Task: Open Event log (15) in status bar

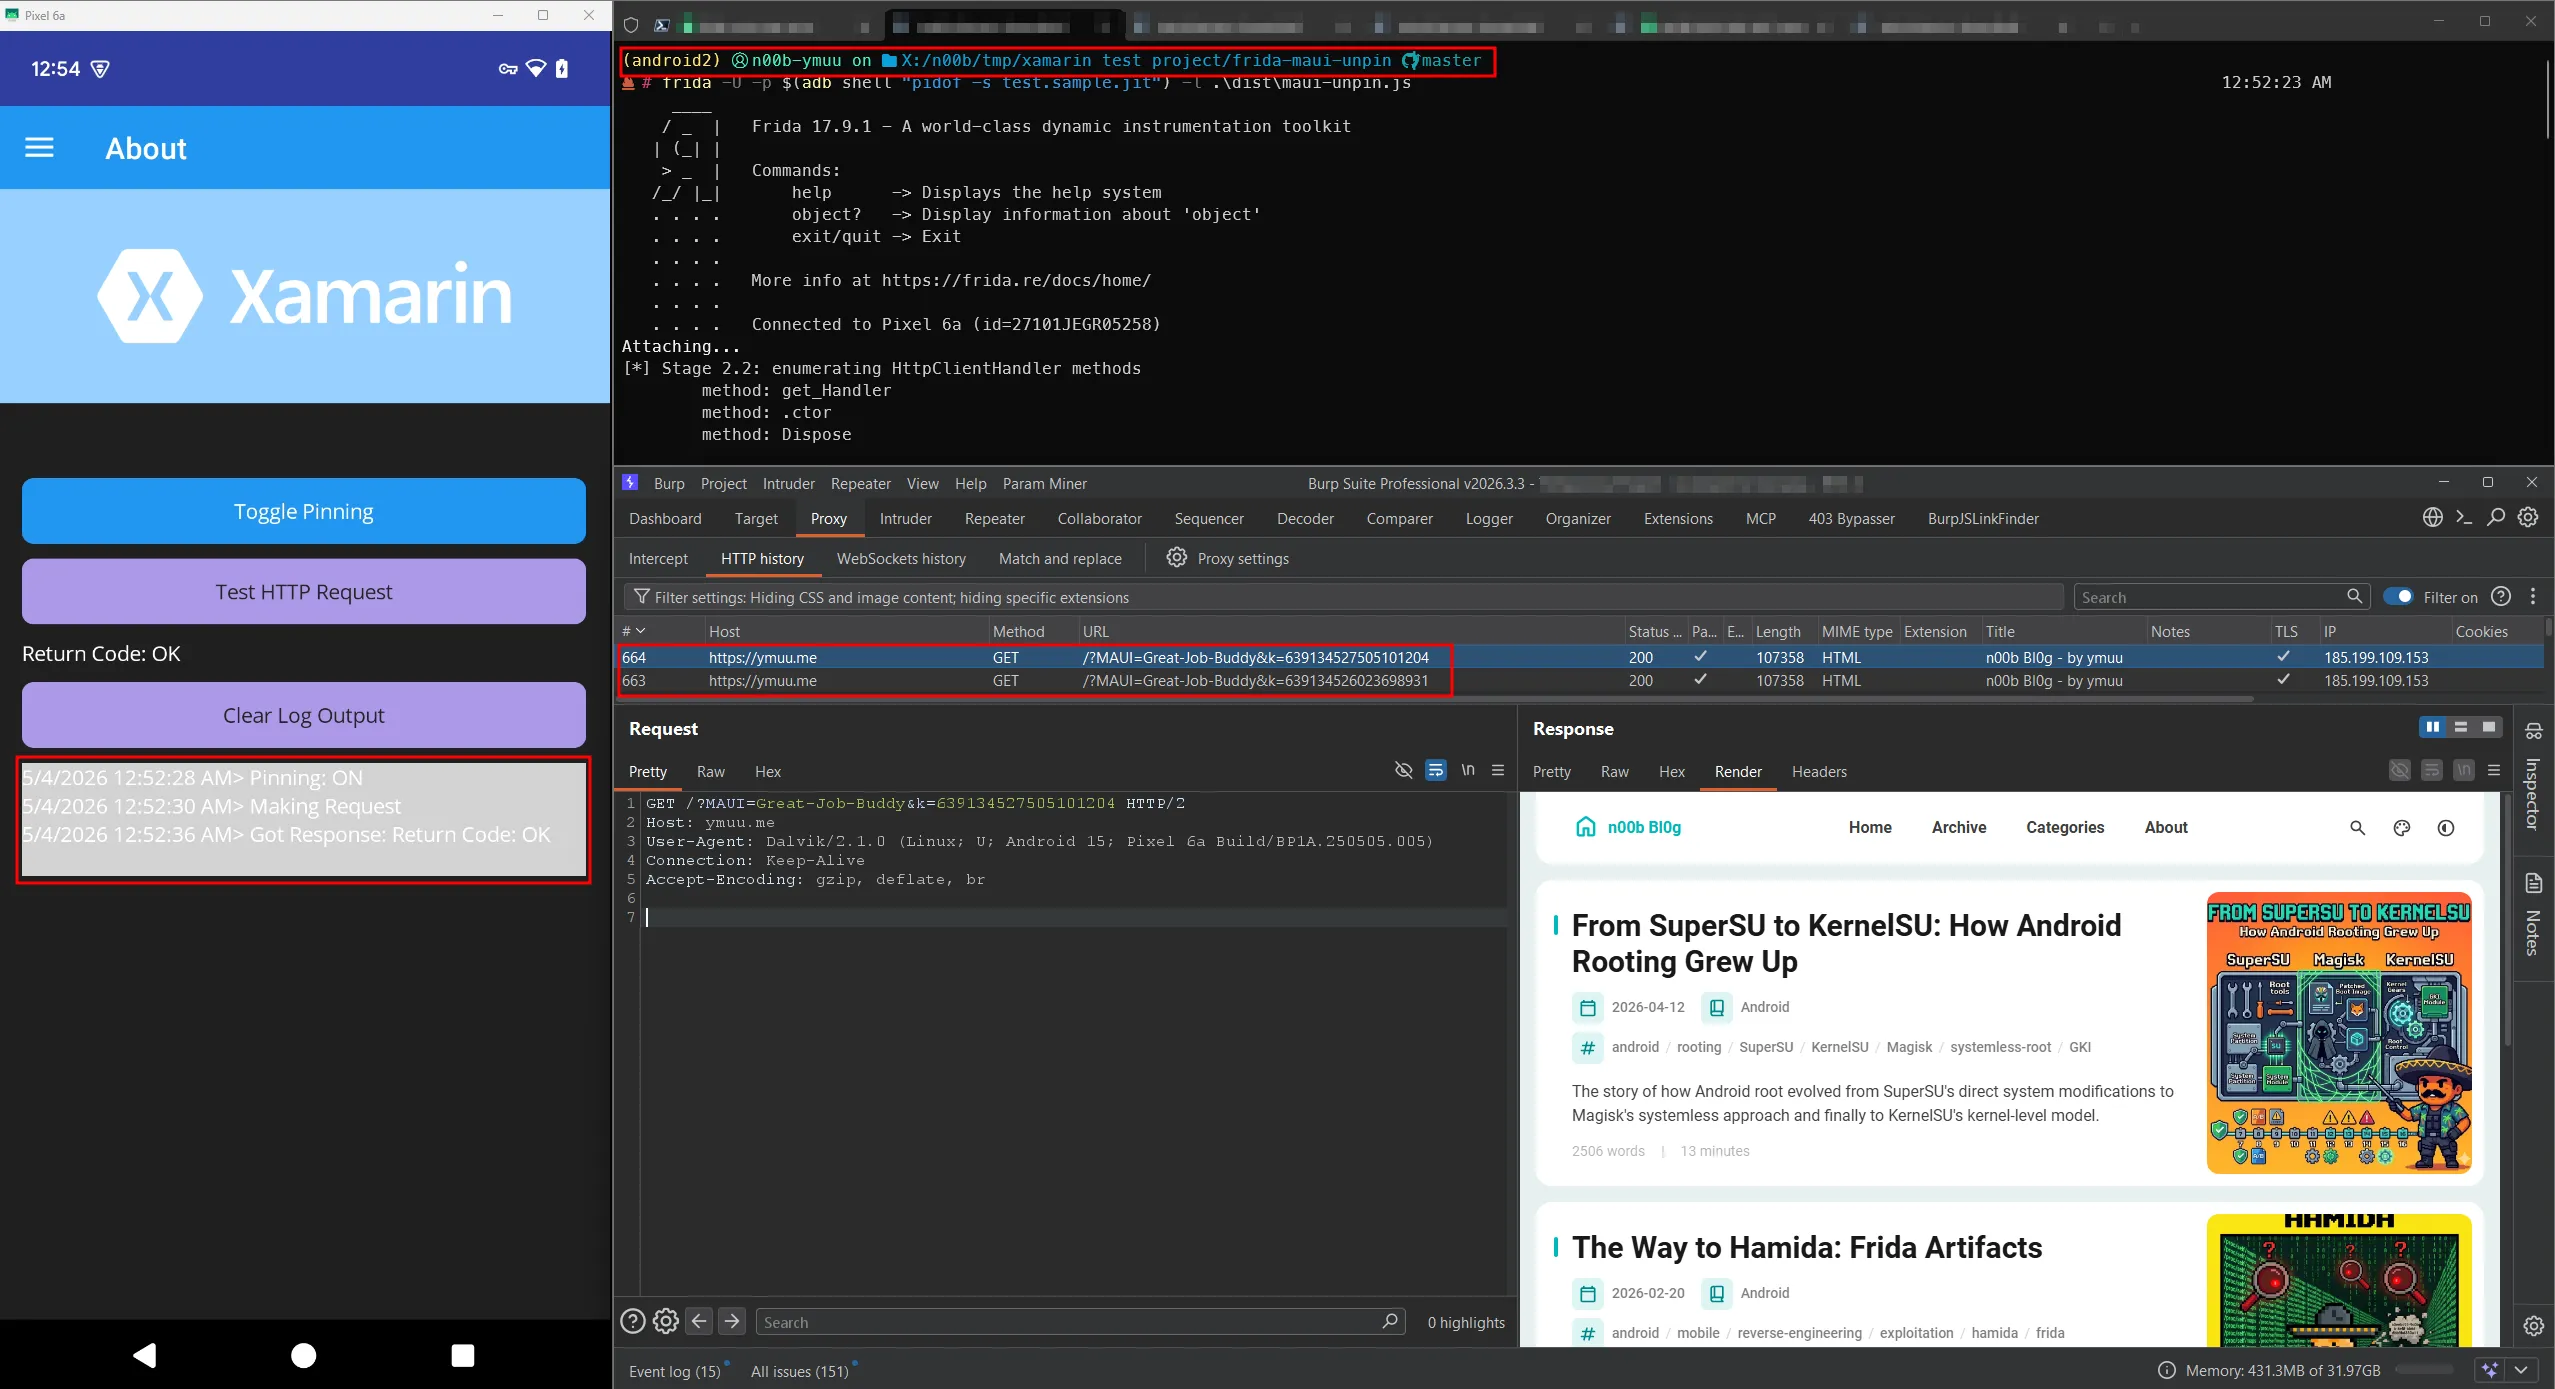Action: click(675, 1371)
